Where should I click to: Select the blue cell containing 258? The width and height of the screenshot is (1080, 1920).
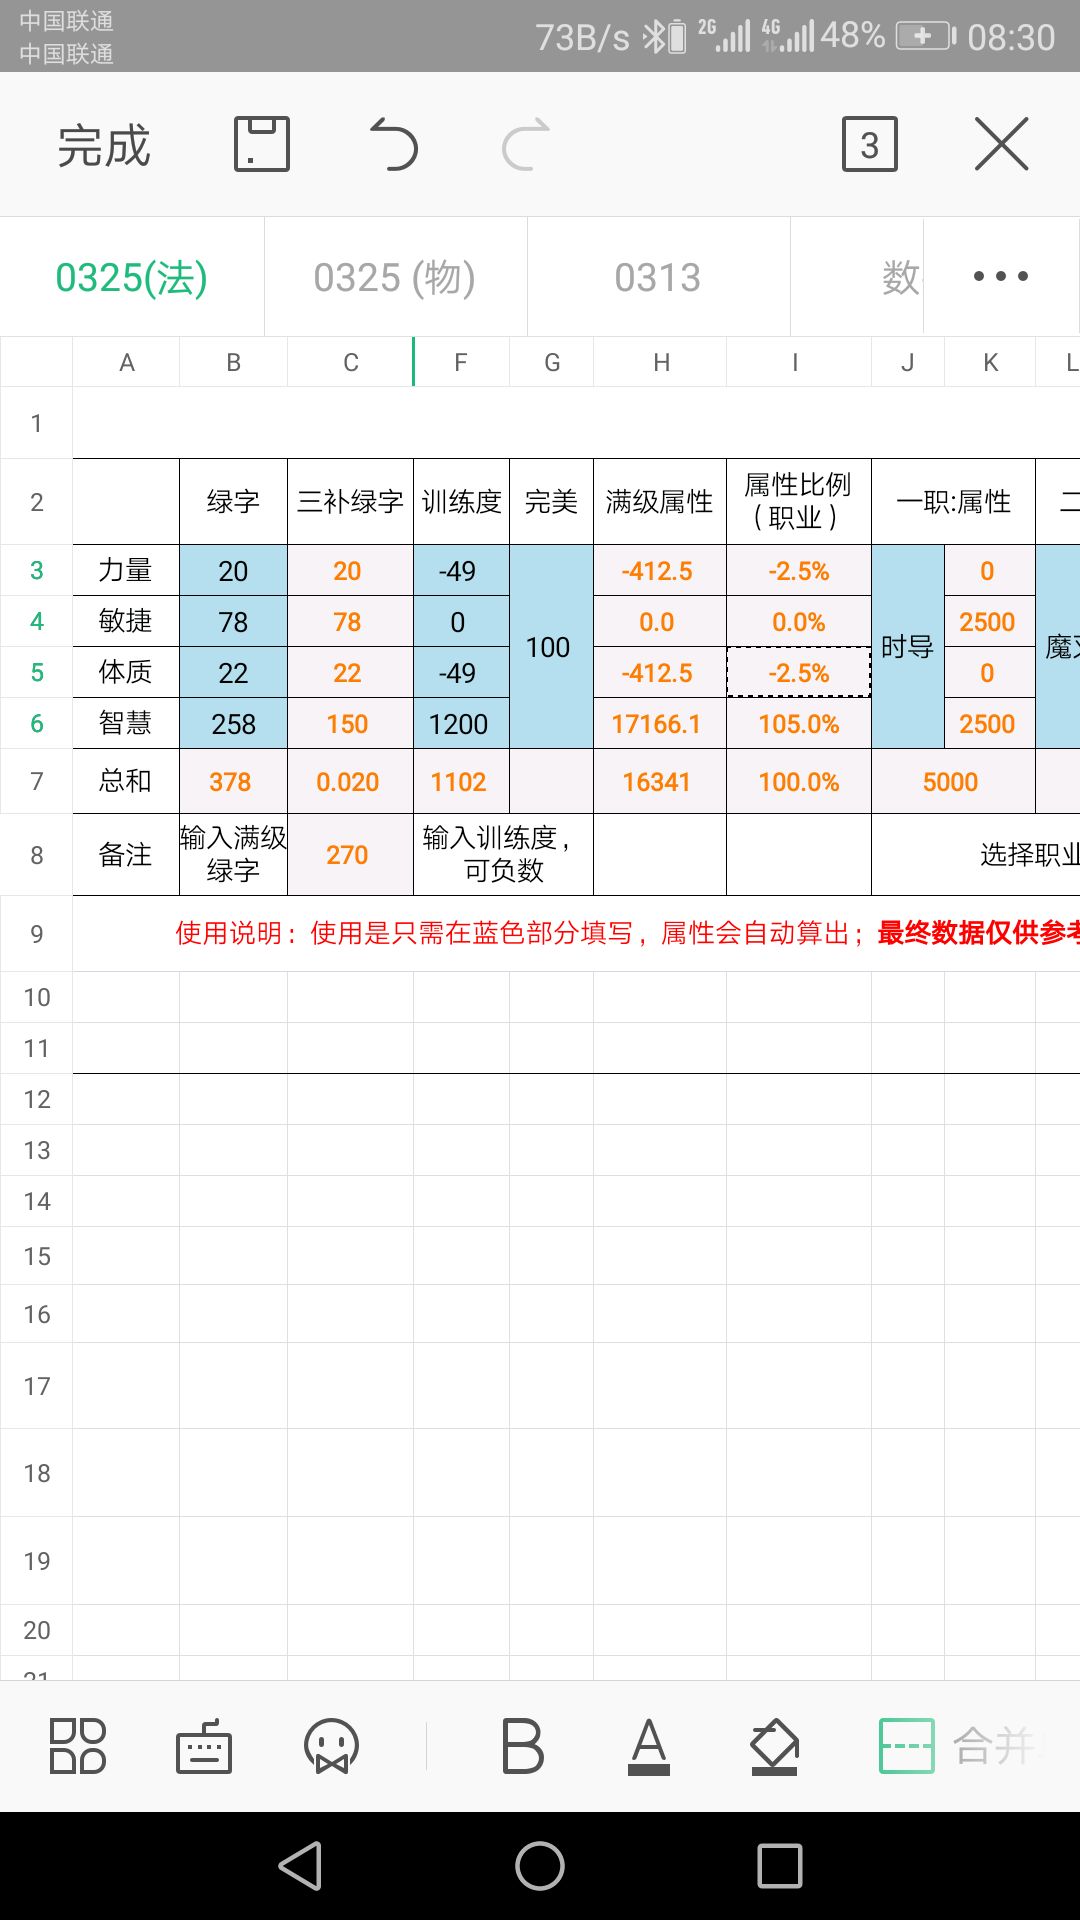[x=233, y=723]
